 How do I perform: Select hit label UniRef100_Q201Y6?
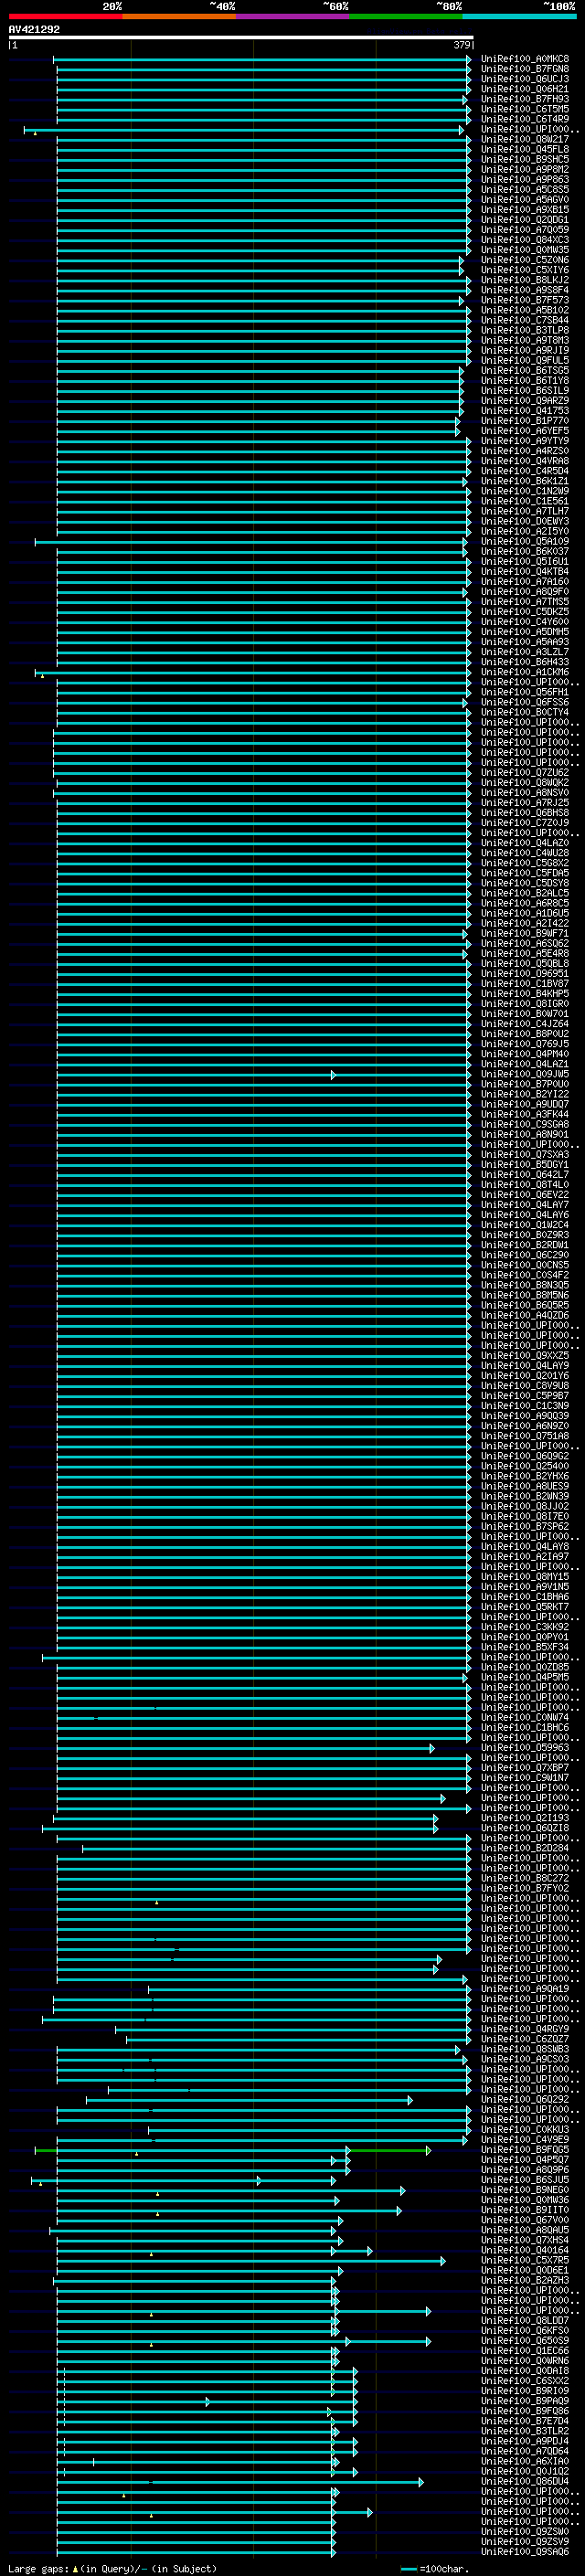point(525,1375)
